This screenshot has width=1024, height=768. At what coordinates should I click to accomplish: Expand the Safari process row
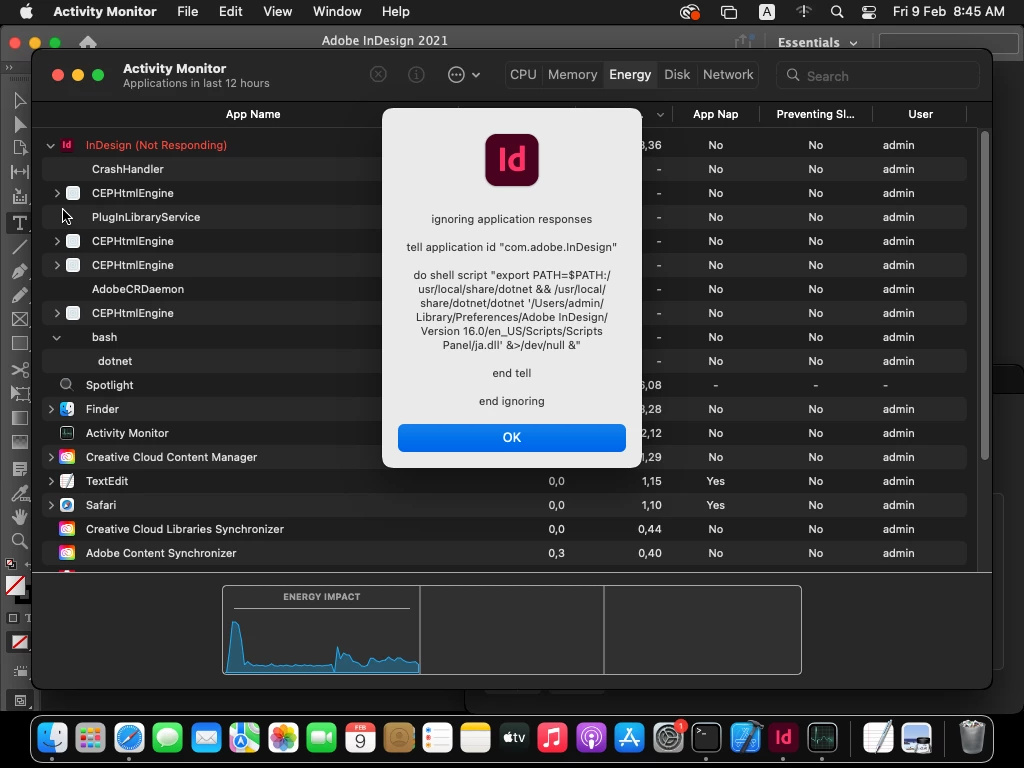pyautogui.click(x=51, y=505)
